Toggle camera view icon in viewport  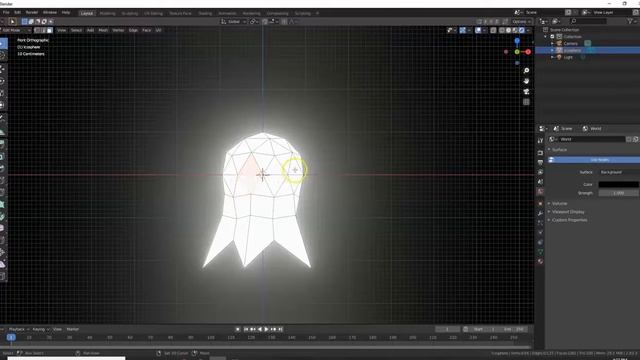526,91
